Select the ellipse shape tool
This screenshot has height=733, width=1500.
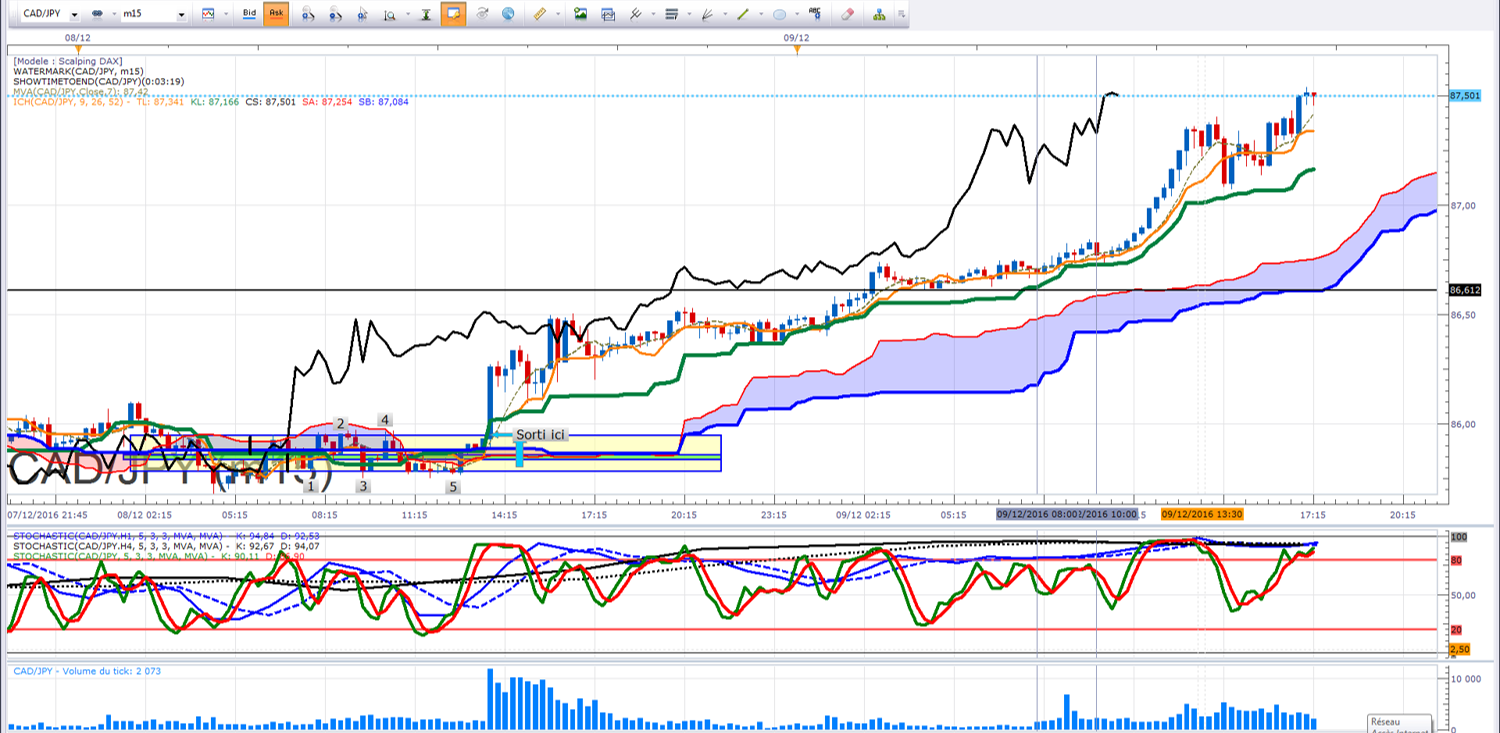pos(780,14)
